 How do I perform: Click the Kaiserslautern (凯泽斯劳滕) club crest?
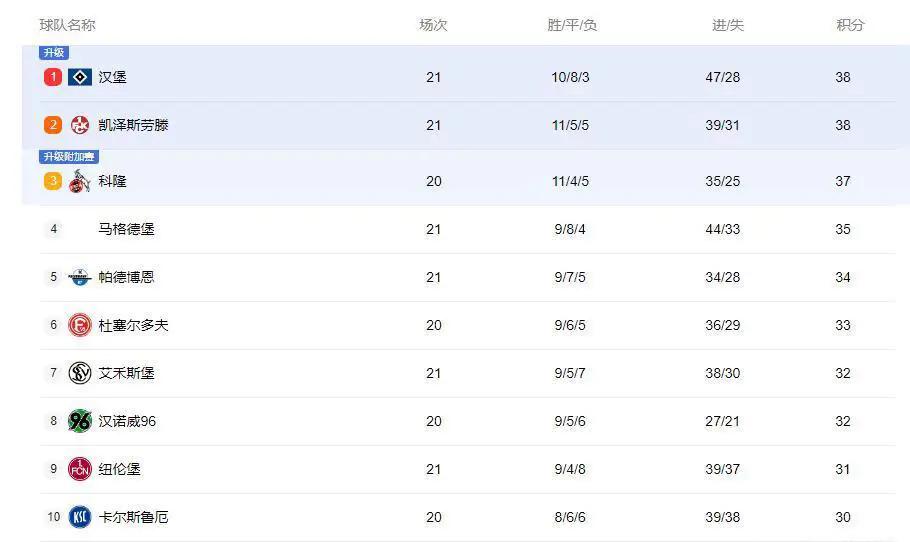(80, 125)
